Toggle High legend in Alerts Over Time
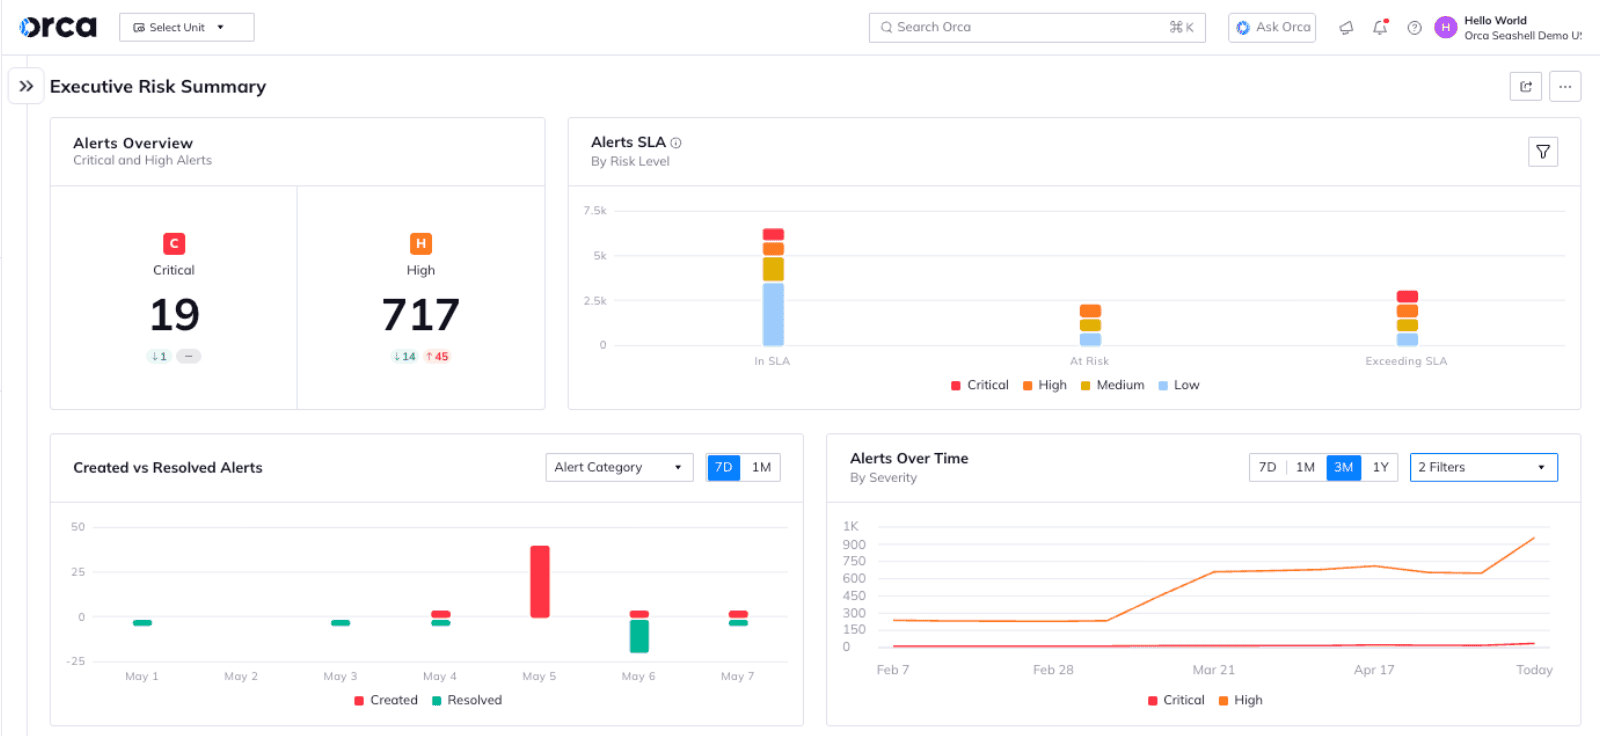 1241,700
